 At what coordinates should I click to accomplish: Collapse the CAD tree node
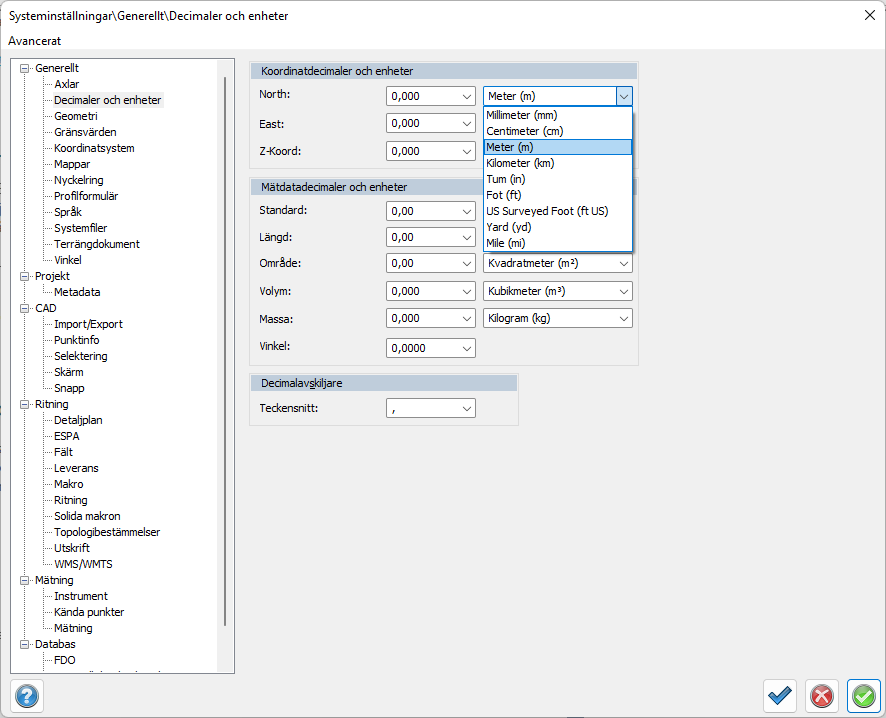point(25,308)
